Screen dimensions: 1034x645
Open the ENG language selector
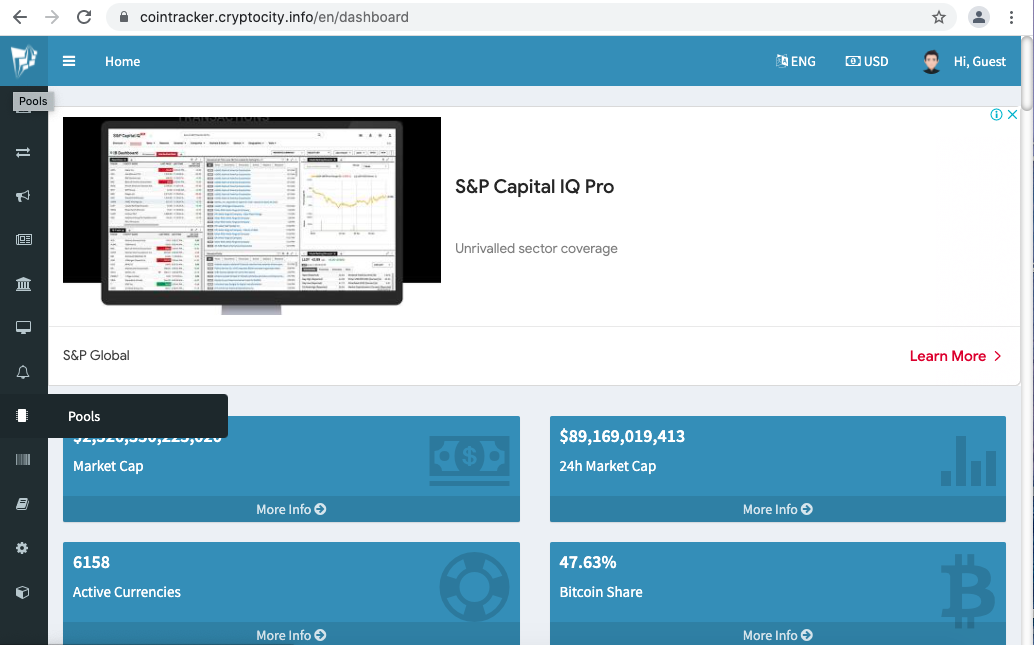pos(795,61)
